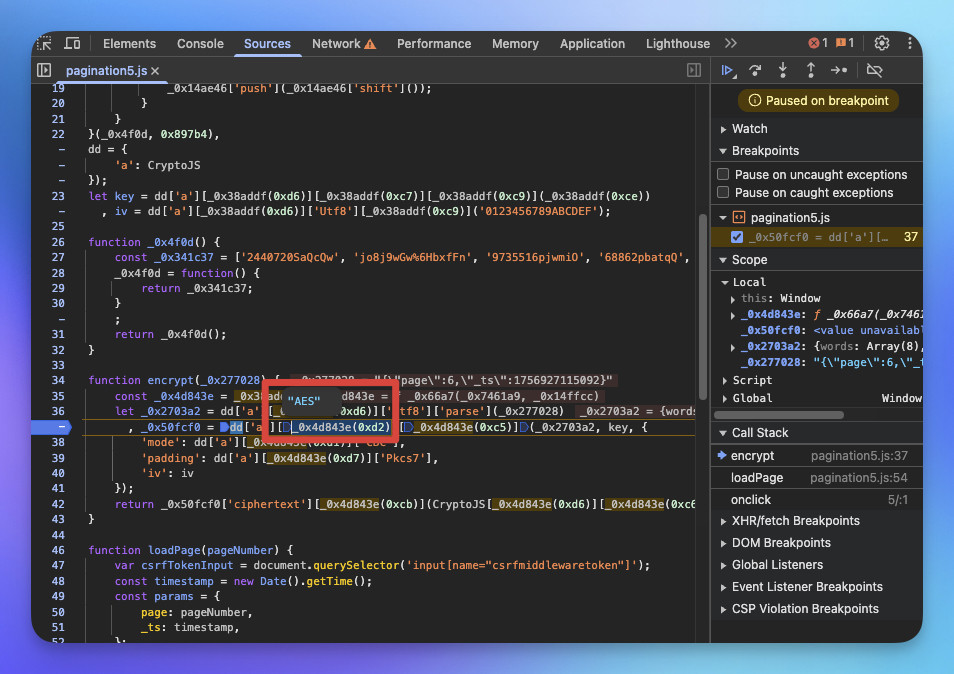Select onclick call stack frame
This screenshot has width=954, height=674.
pos(816,499)
